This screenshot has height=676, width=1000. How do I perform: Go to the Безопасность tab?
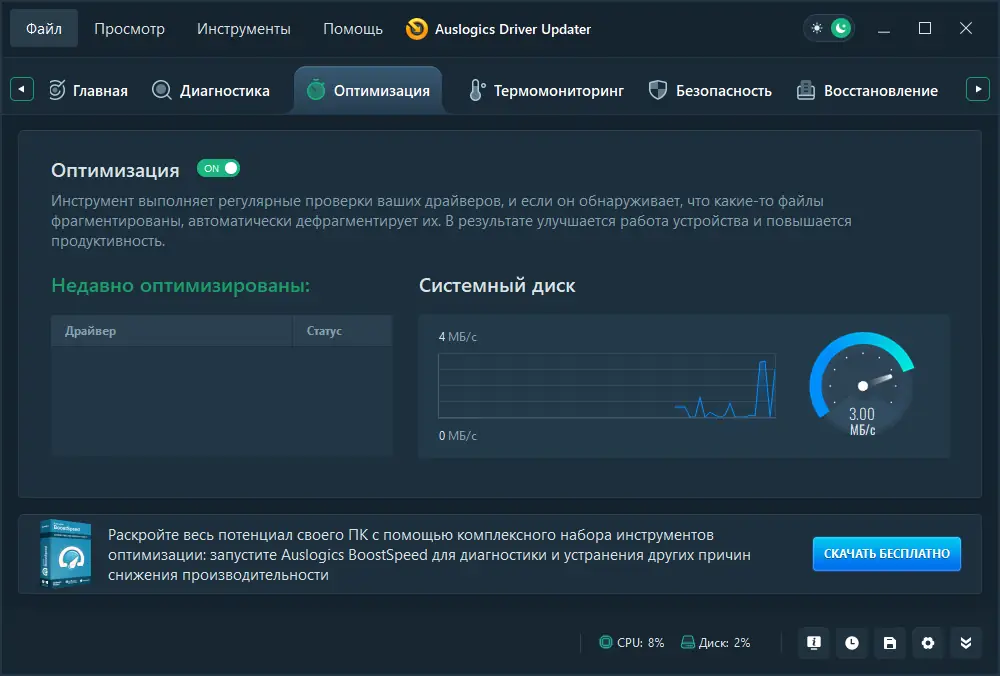click(710, 91)
